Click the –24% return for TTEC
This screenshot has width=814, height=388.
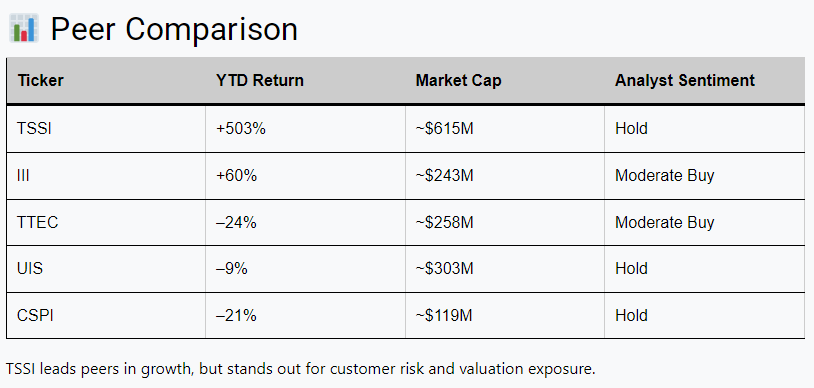coord(236,222)
